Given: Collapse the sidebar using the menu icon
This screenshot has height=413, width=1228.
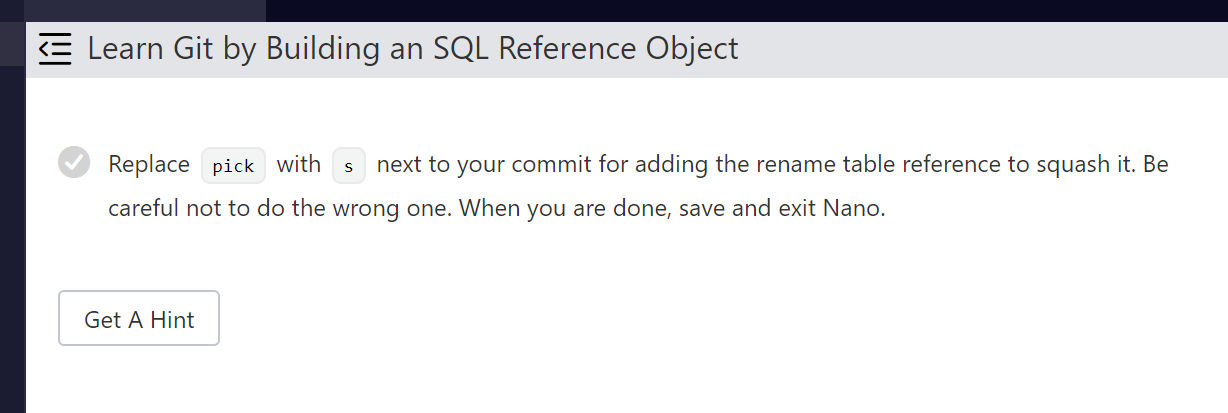Looking at the screenshot, I should [55, 48].
